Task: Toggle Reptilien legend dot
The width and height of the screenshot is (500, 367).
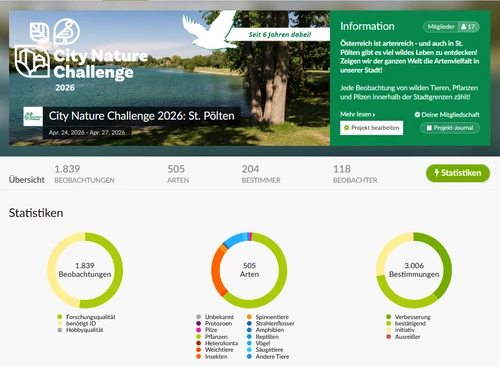Action: click(249, 337)
